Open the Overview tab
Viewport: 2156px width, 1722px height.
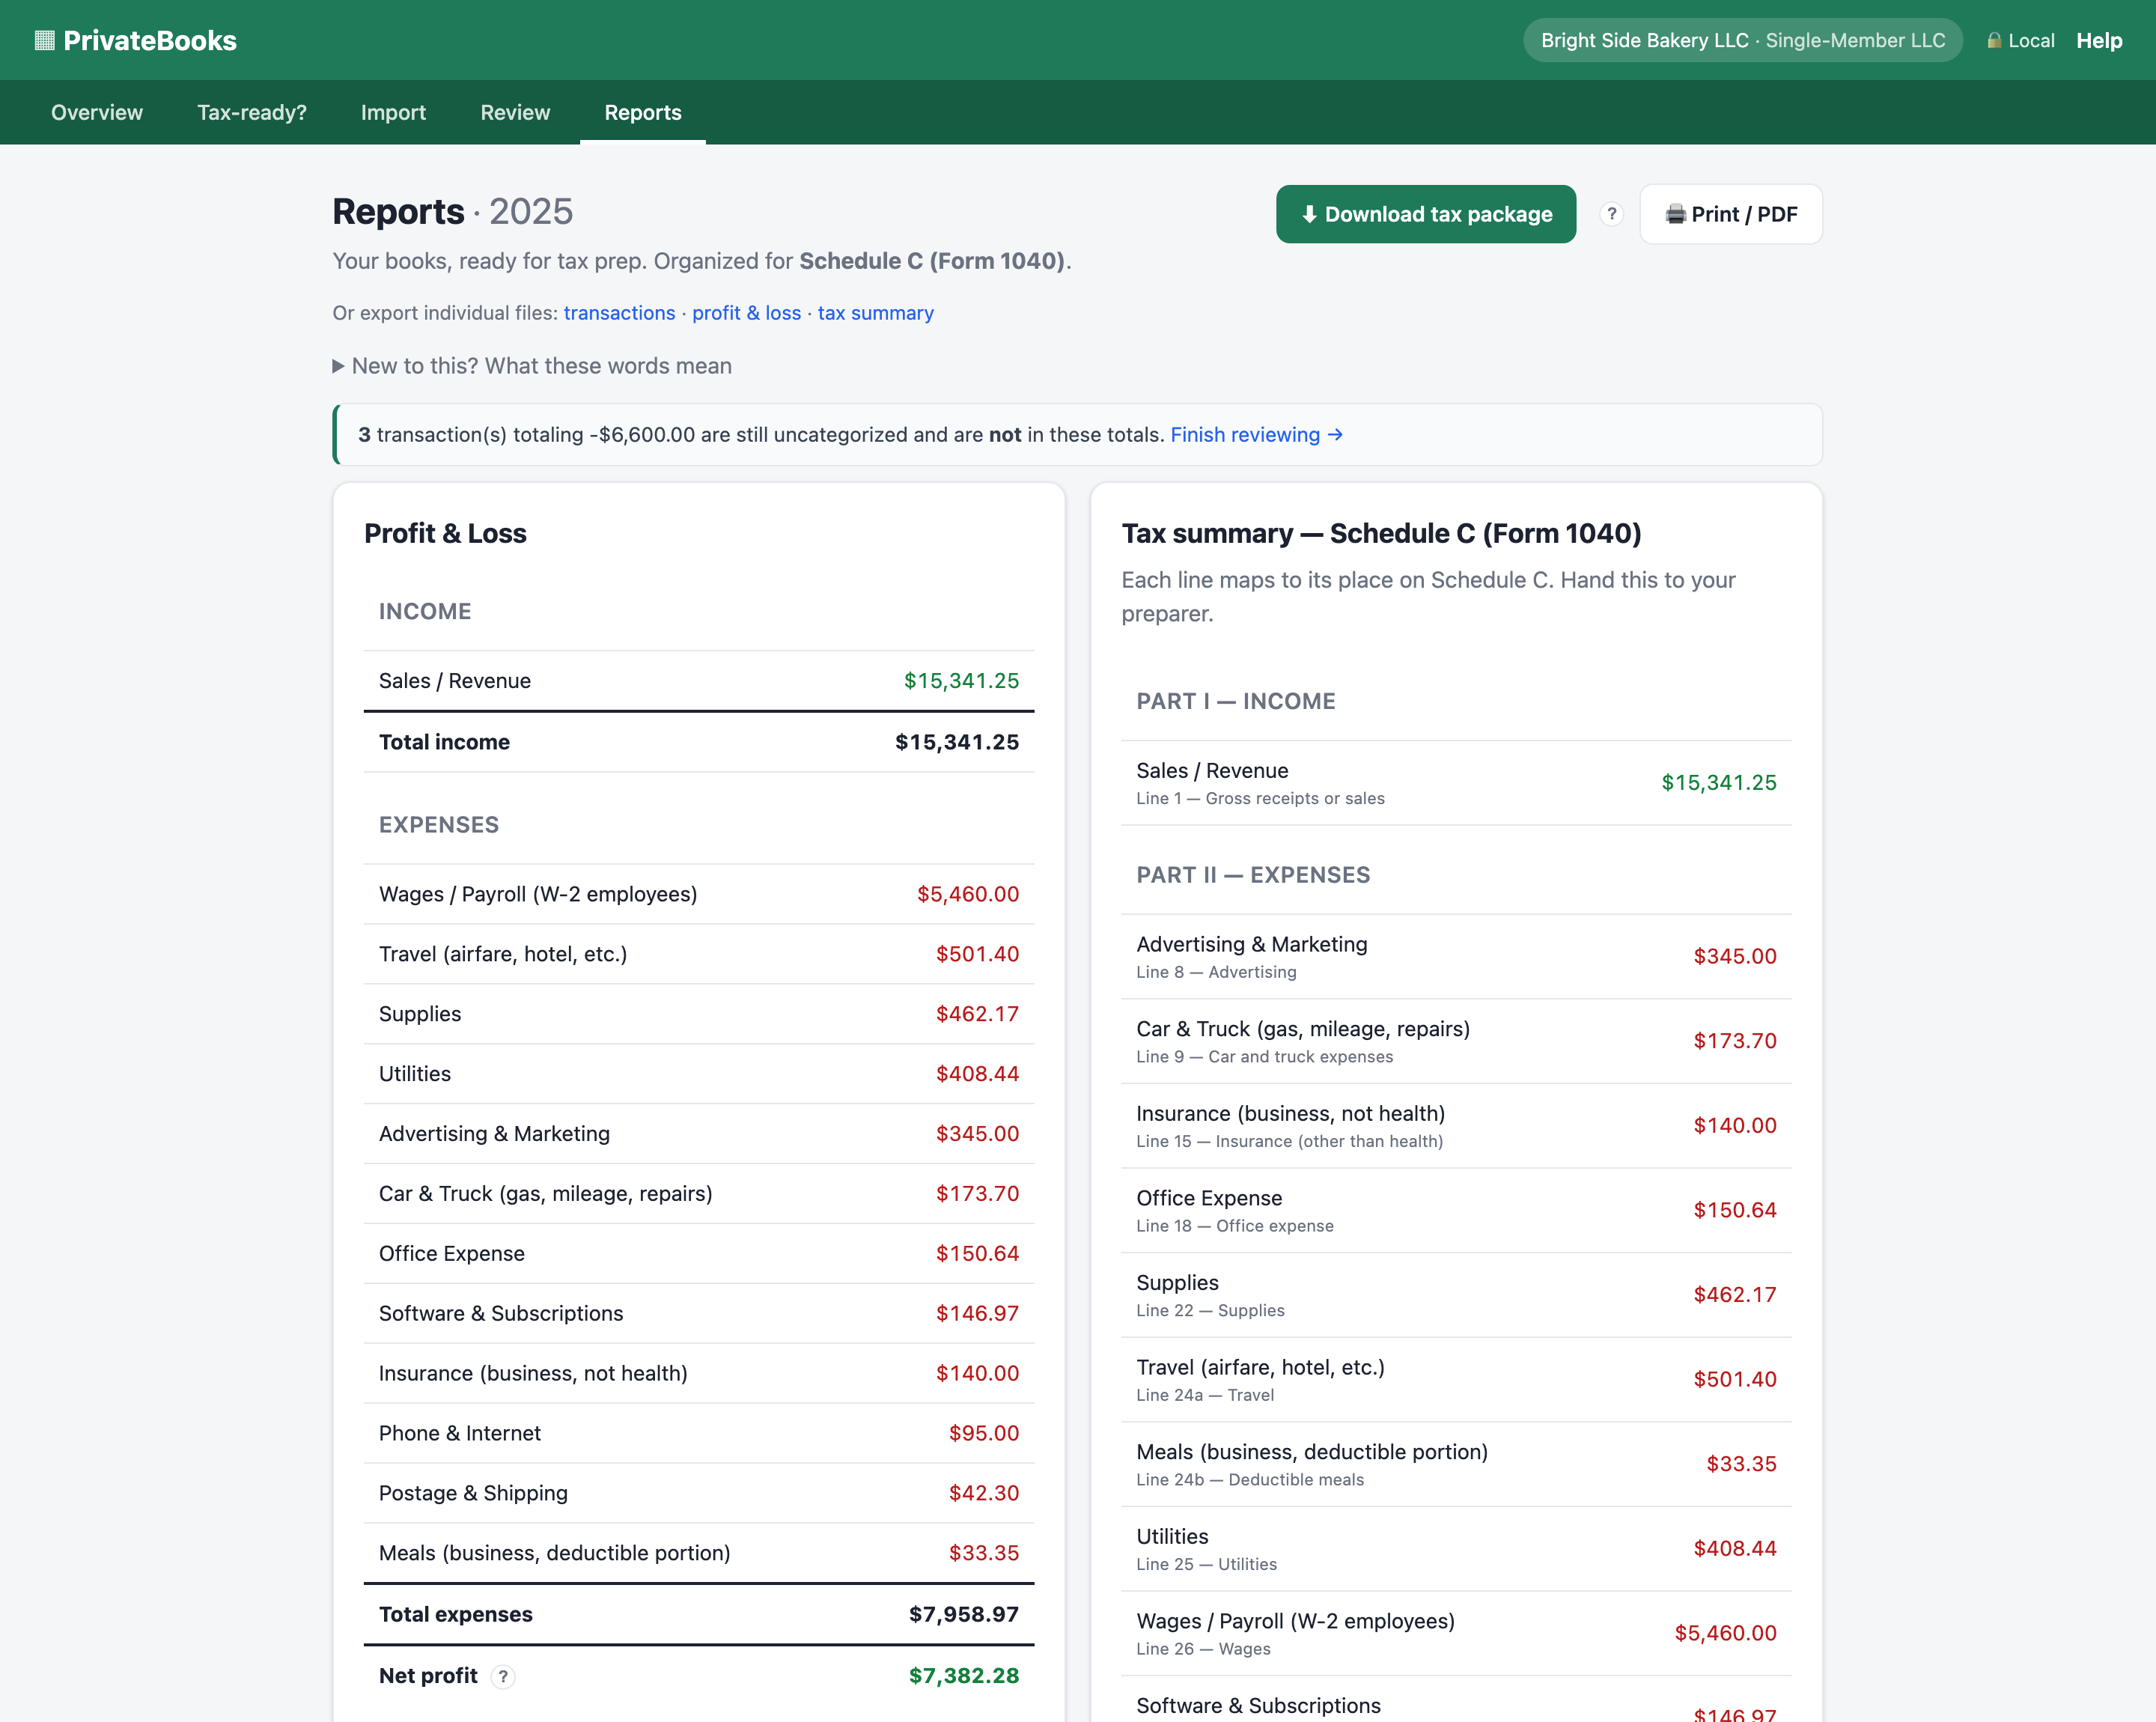coord(97,112)
